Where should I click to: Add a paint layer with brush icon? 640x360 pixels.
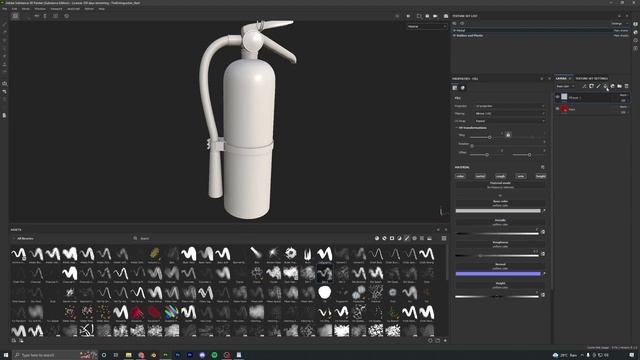click(x=598, y=86)
